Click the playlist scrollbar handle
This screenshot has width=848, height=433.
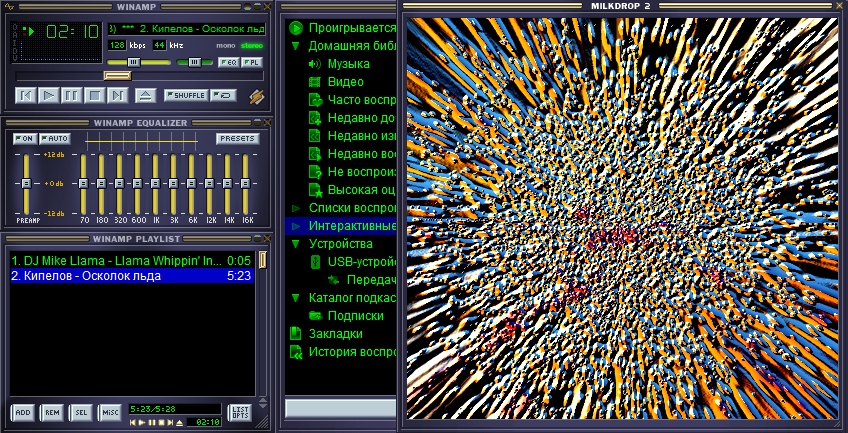coord(262,259)
